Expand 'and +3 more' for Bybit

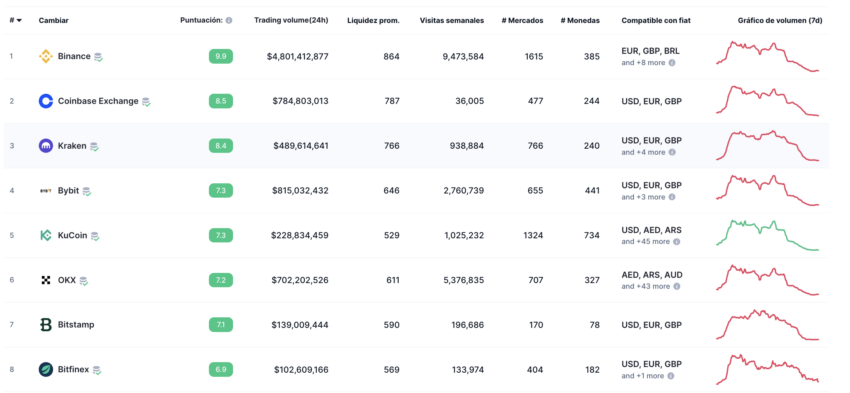643,197
